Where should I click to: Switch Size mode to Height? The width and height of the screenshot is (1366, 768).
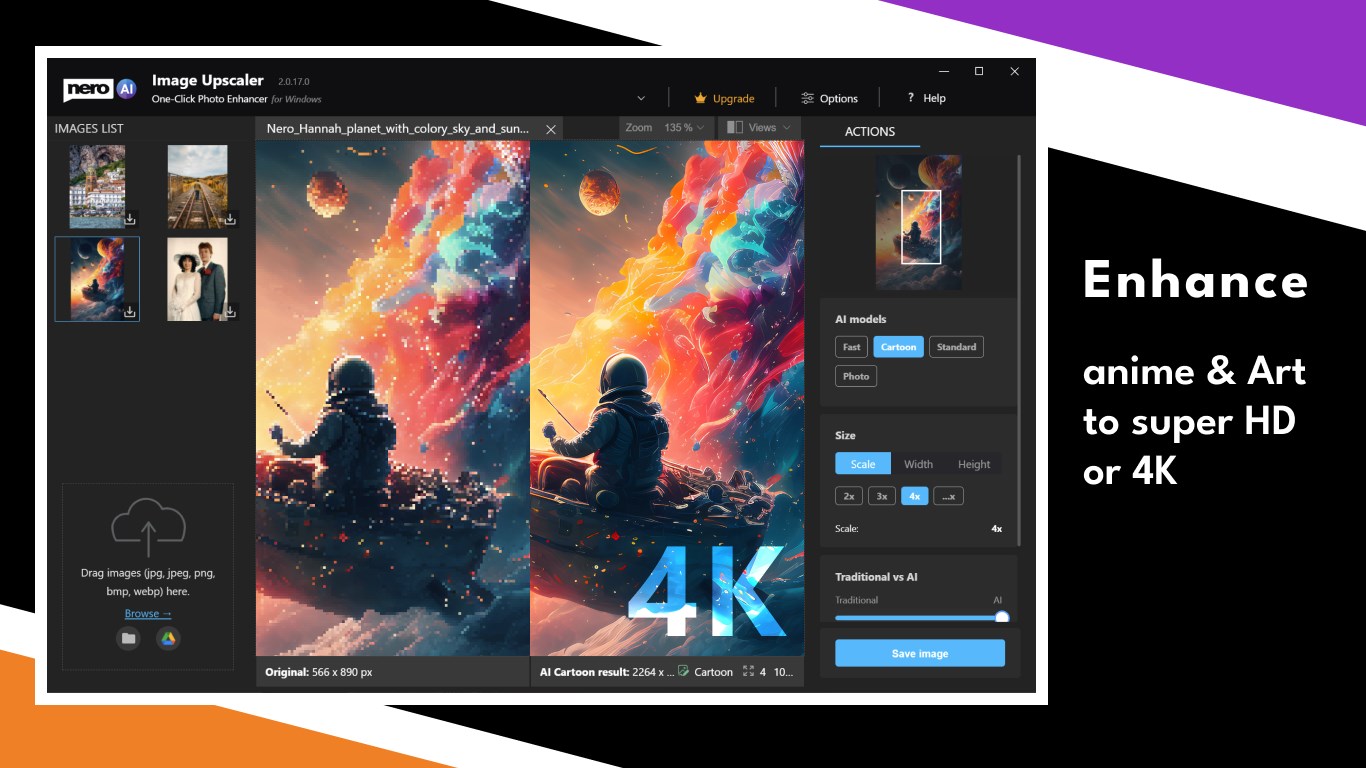(x=974, y=464)
